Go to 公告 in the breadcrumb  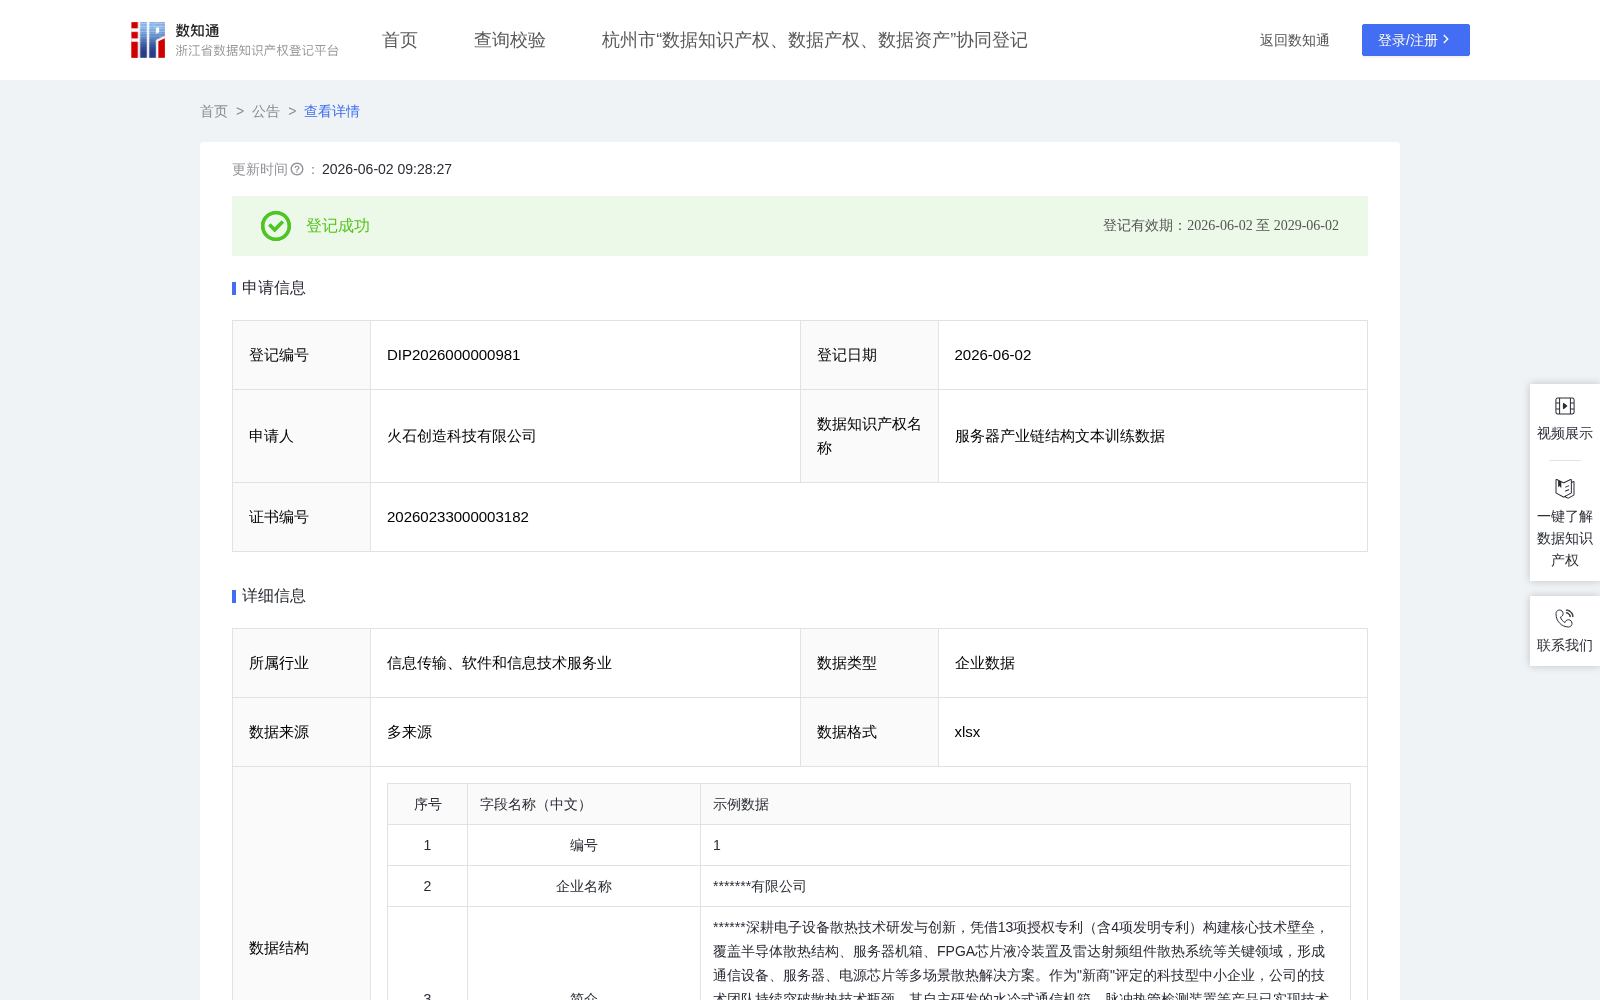[266, 111]
